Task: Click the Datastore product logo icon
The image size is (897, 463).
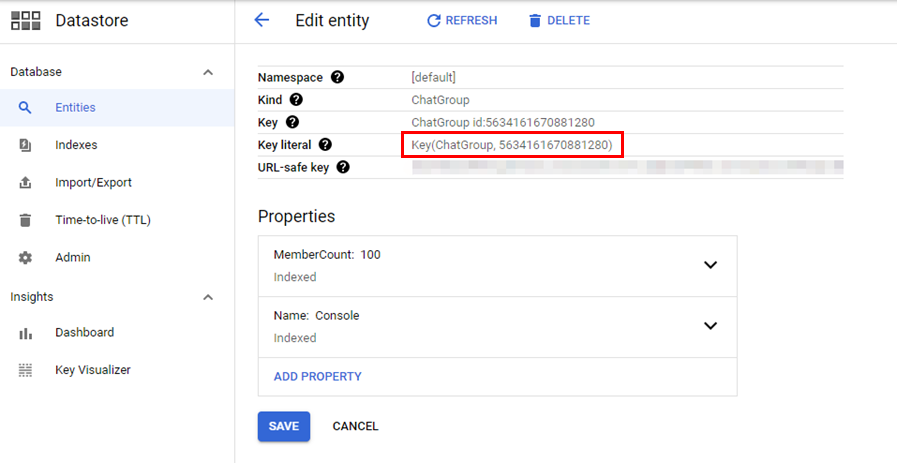Action: [26, 20]
